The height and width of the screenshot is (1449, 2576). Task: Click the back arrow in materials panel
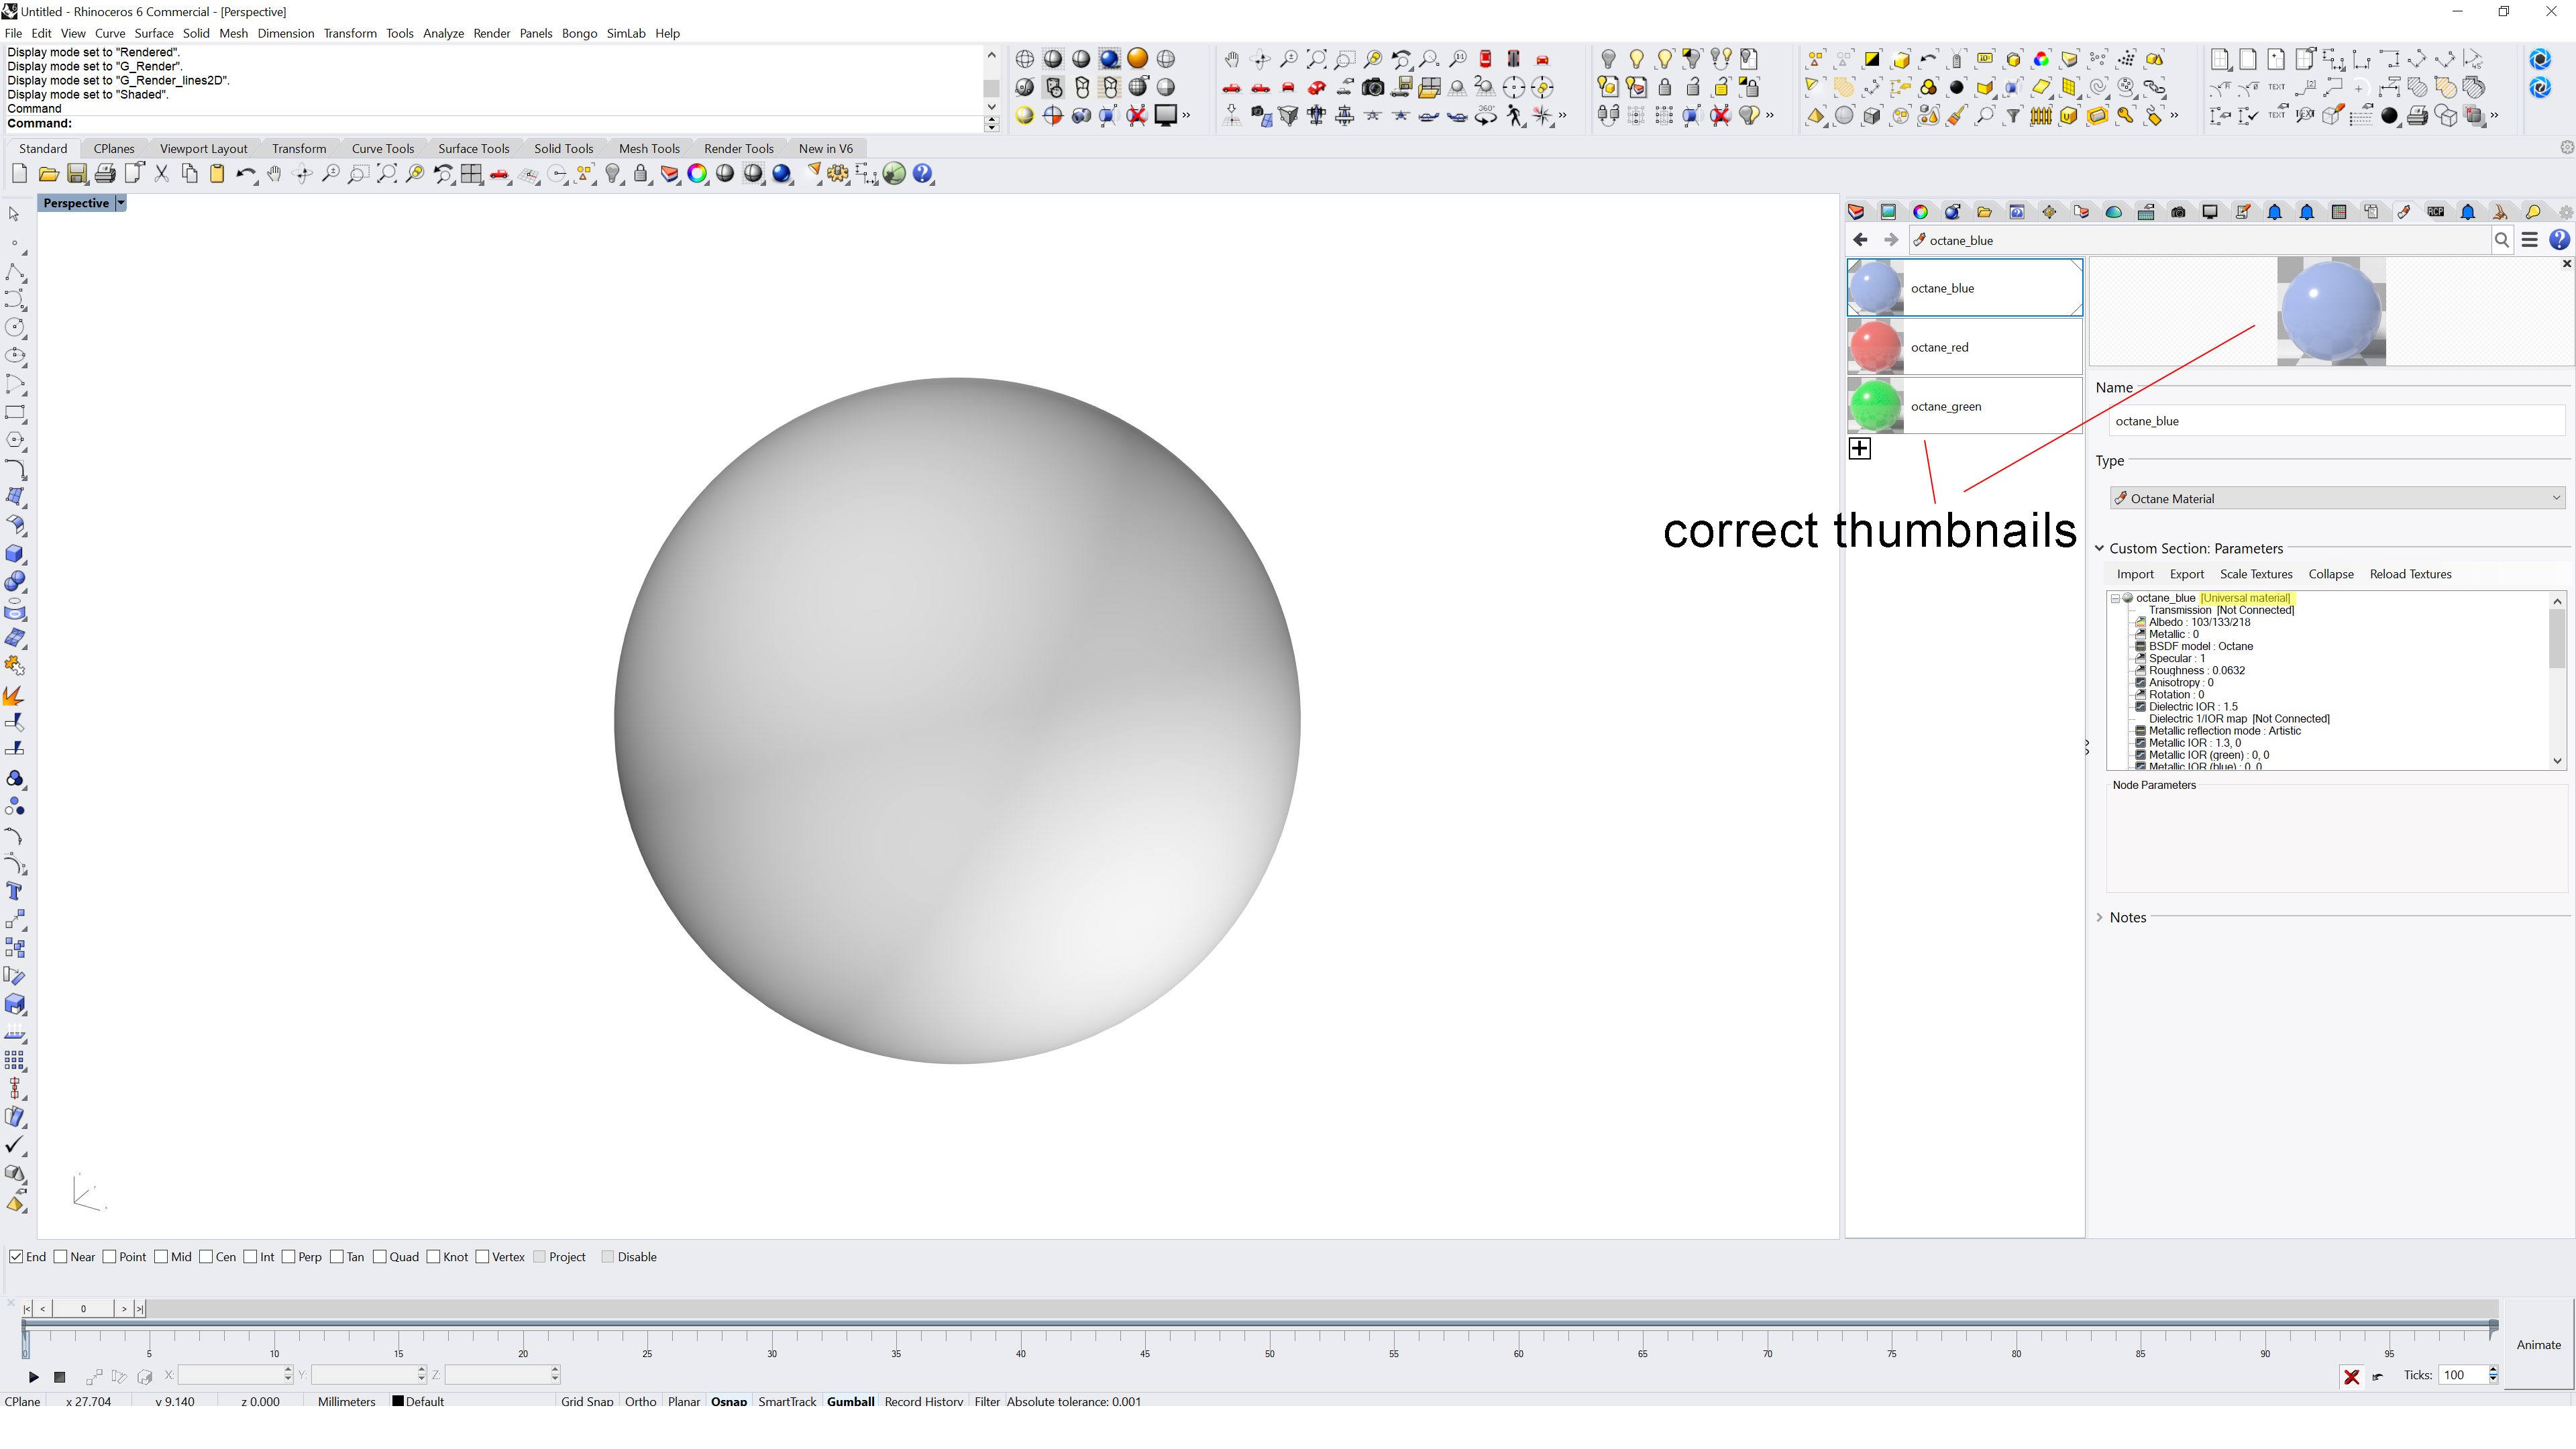[x=1860, y=240]
